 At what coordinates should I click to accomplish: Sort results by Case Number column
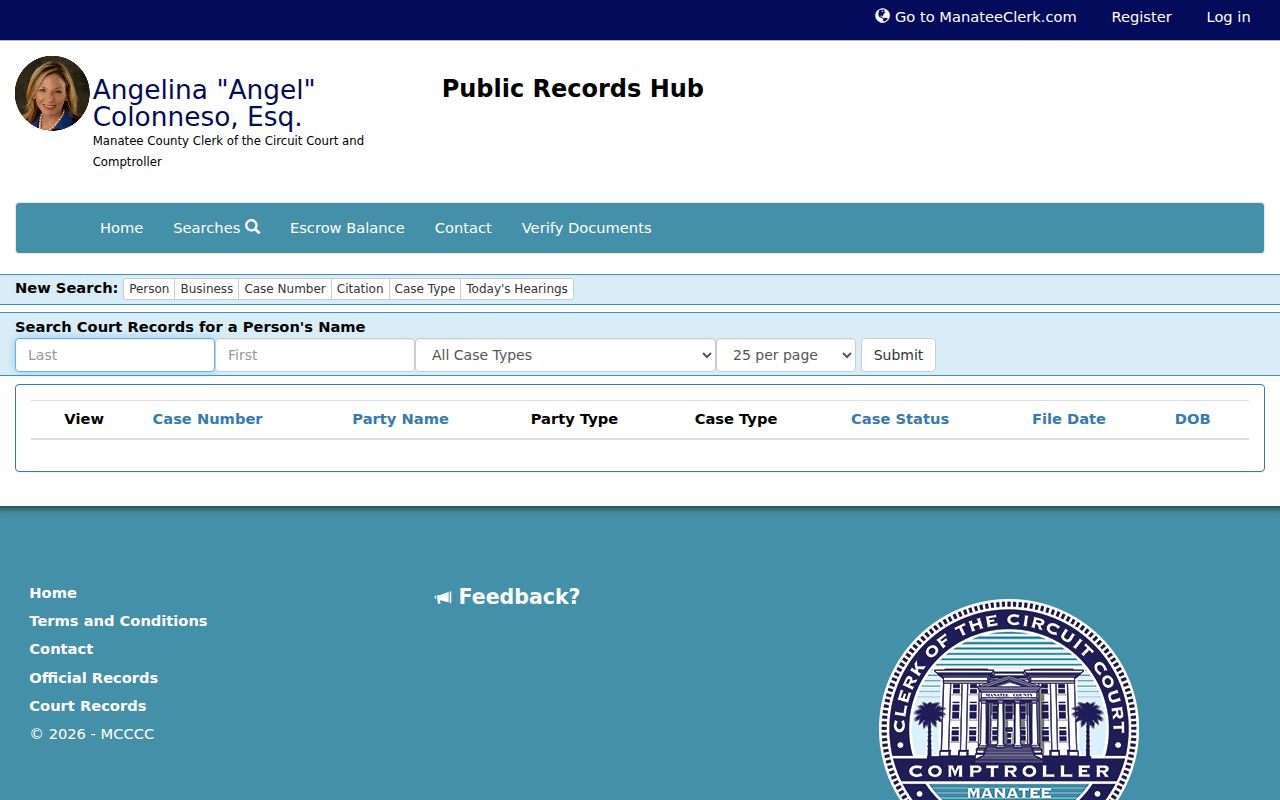pos(207,419)
